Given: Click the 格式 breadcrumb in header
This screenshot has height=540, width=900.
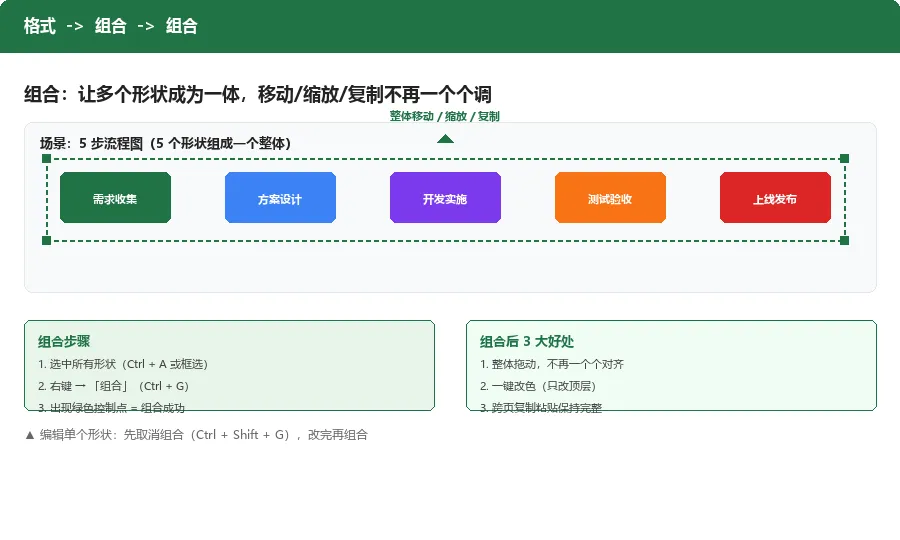Looking at the screenshot, I should pyautogui.click(x=40, y=26).
